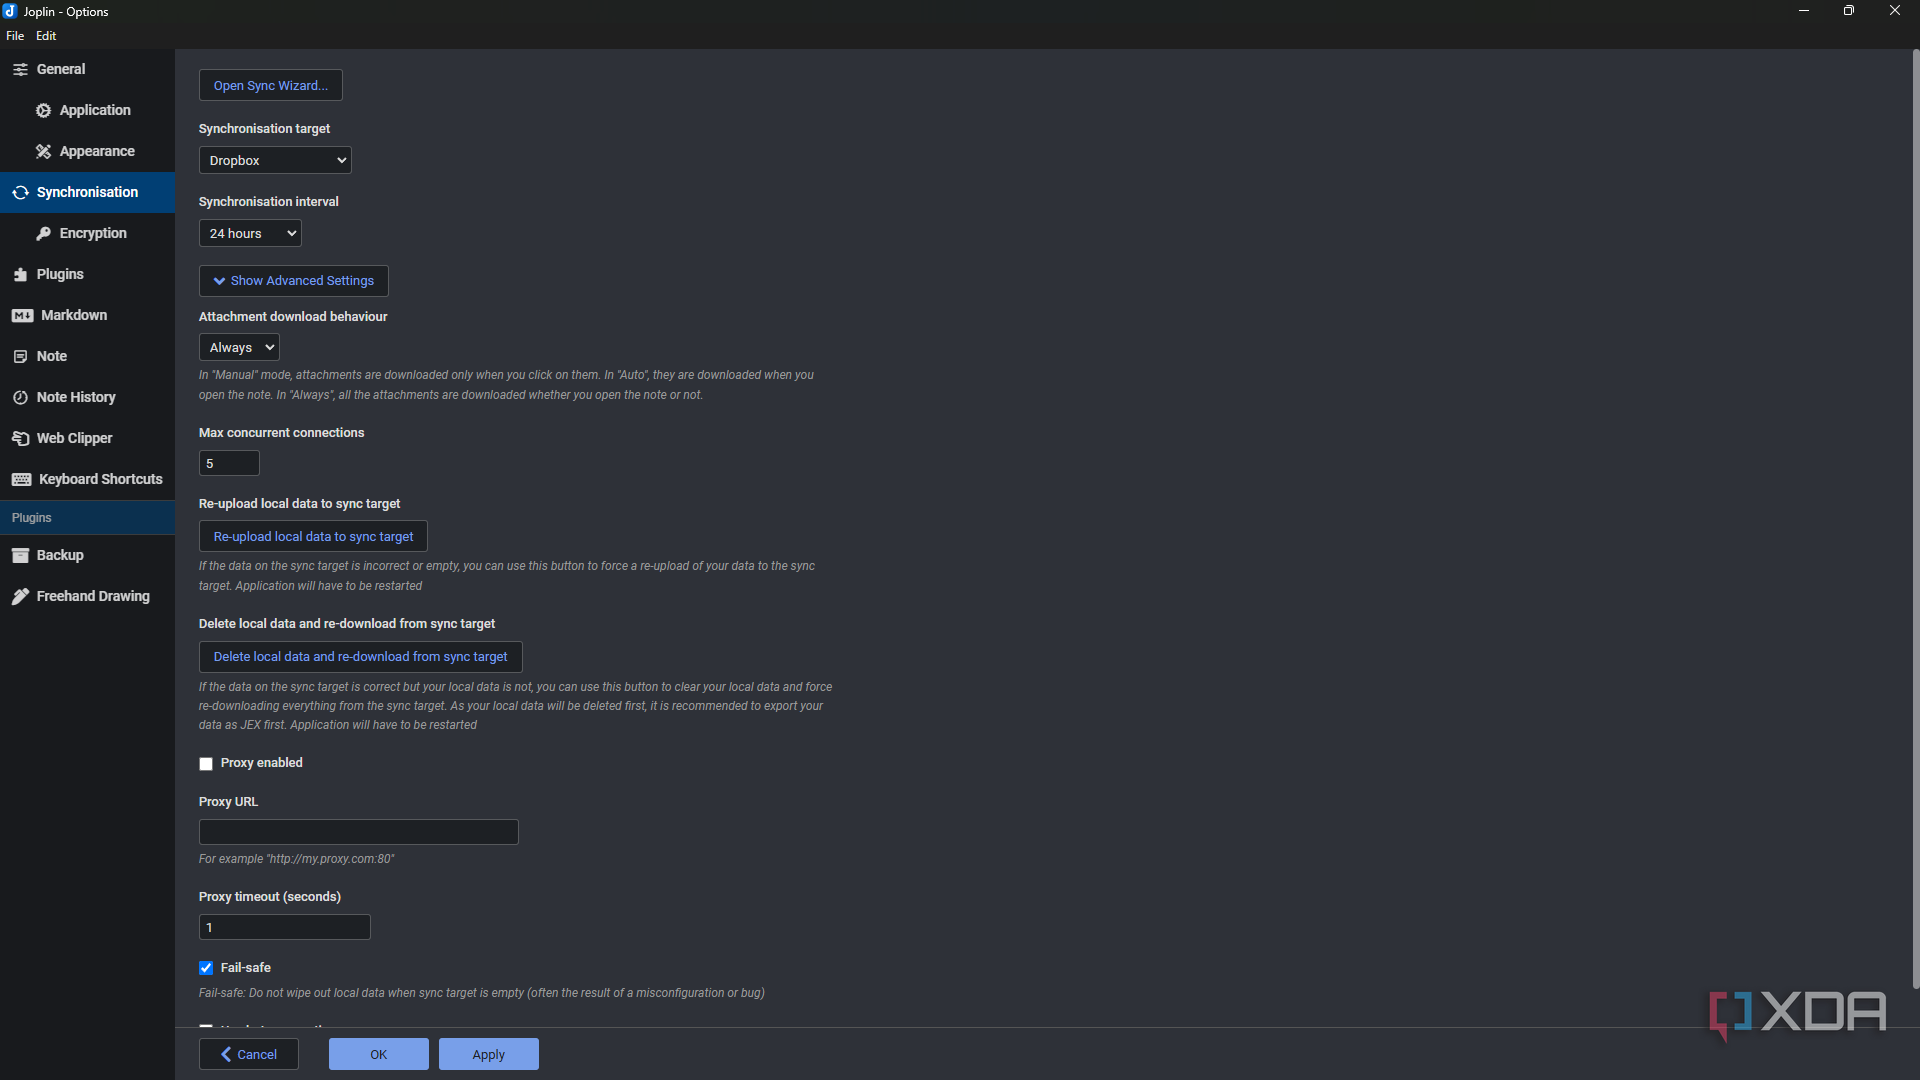Screen dimensions: 1920x1080
Task: Click the Freehand Drawing pen icon
Action: [x=20, y=596]
